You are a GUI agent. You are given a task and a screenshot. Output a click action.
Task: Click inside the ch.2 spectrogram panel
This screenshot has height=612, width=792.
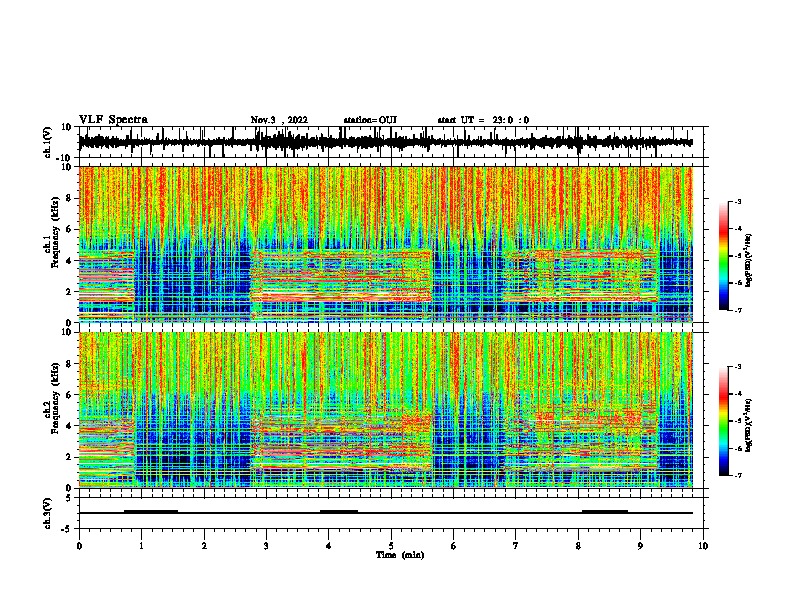pyautogui.click(x=385, y=410)
